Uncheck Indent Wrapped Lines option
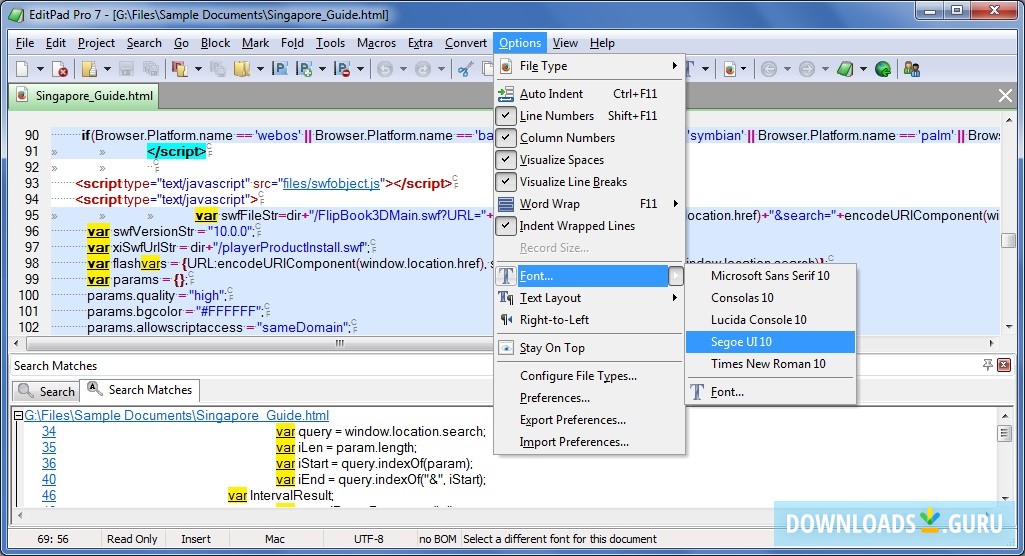This screenshot has height=556, width=1025. click(x=589, y=225)
